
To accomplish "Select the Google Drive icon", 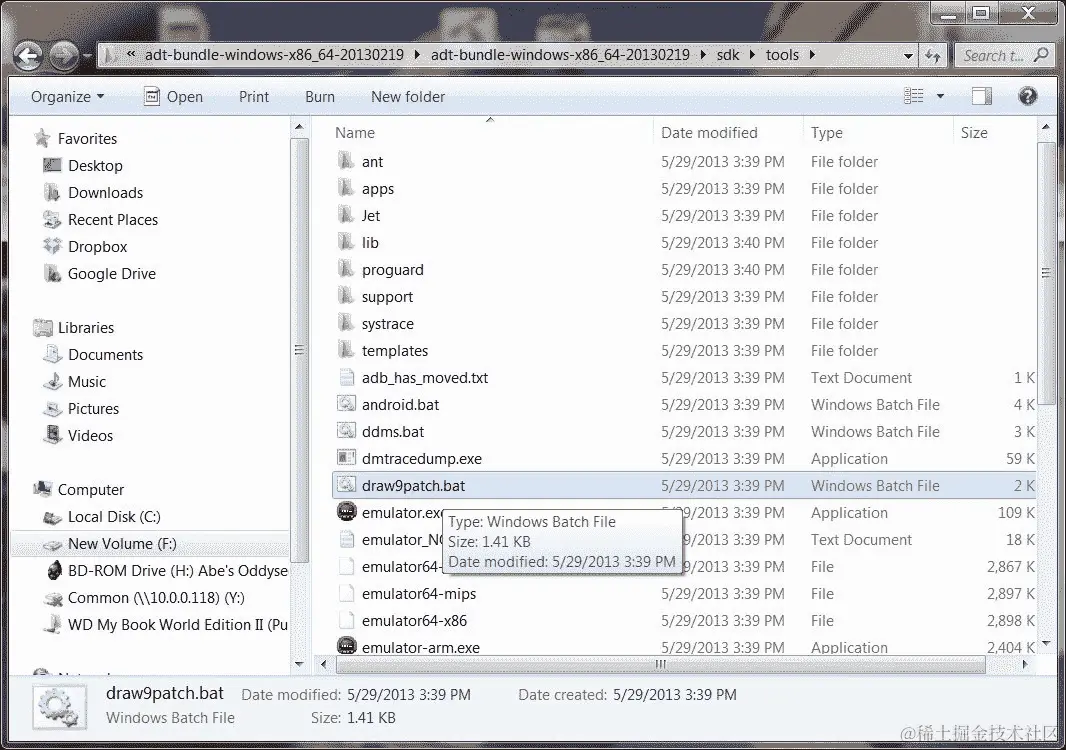I will 52,273.
